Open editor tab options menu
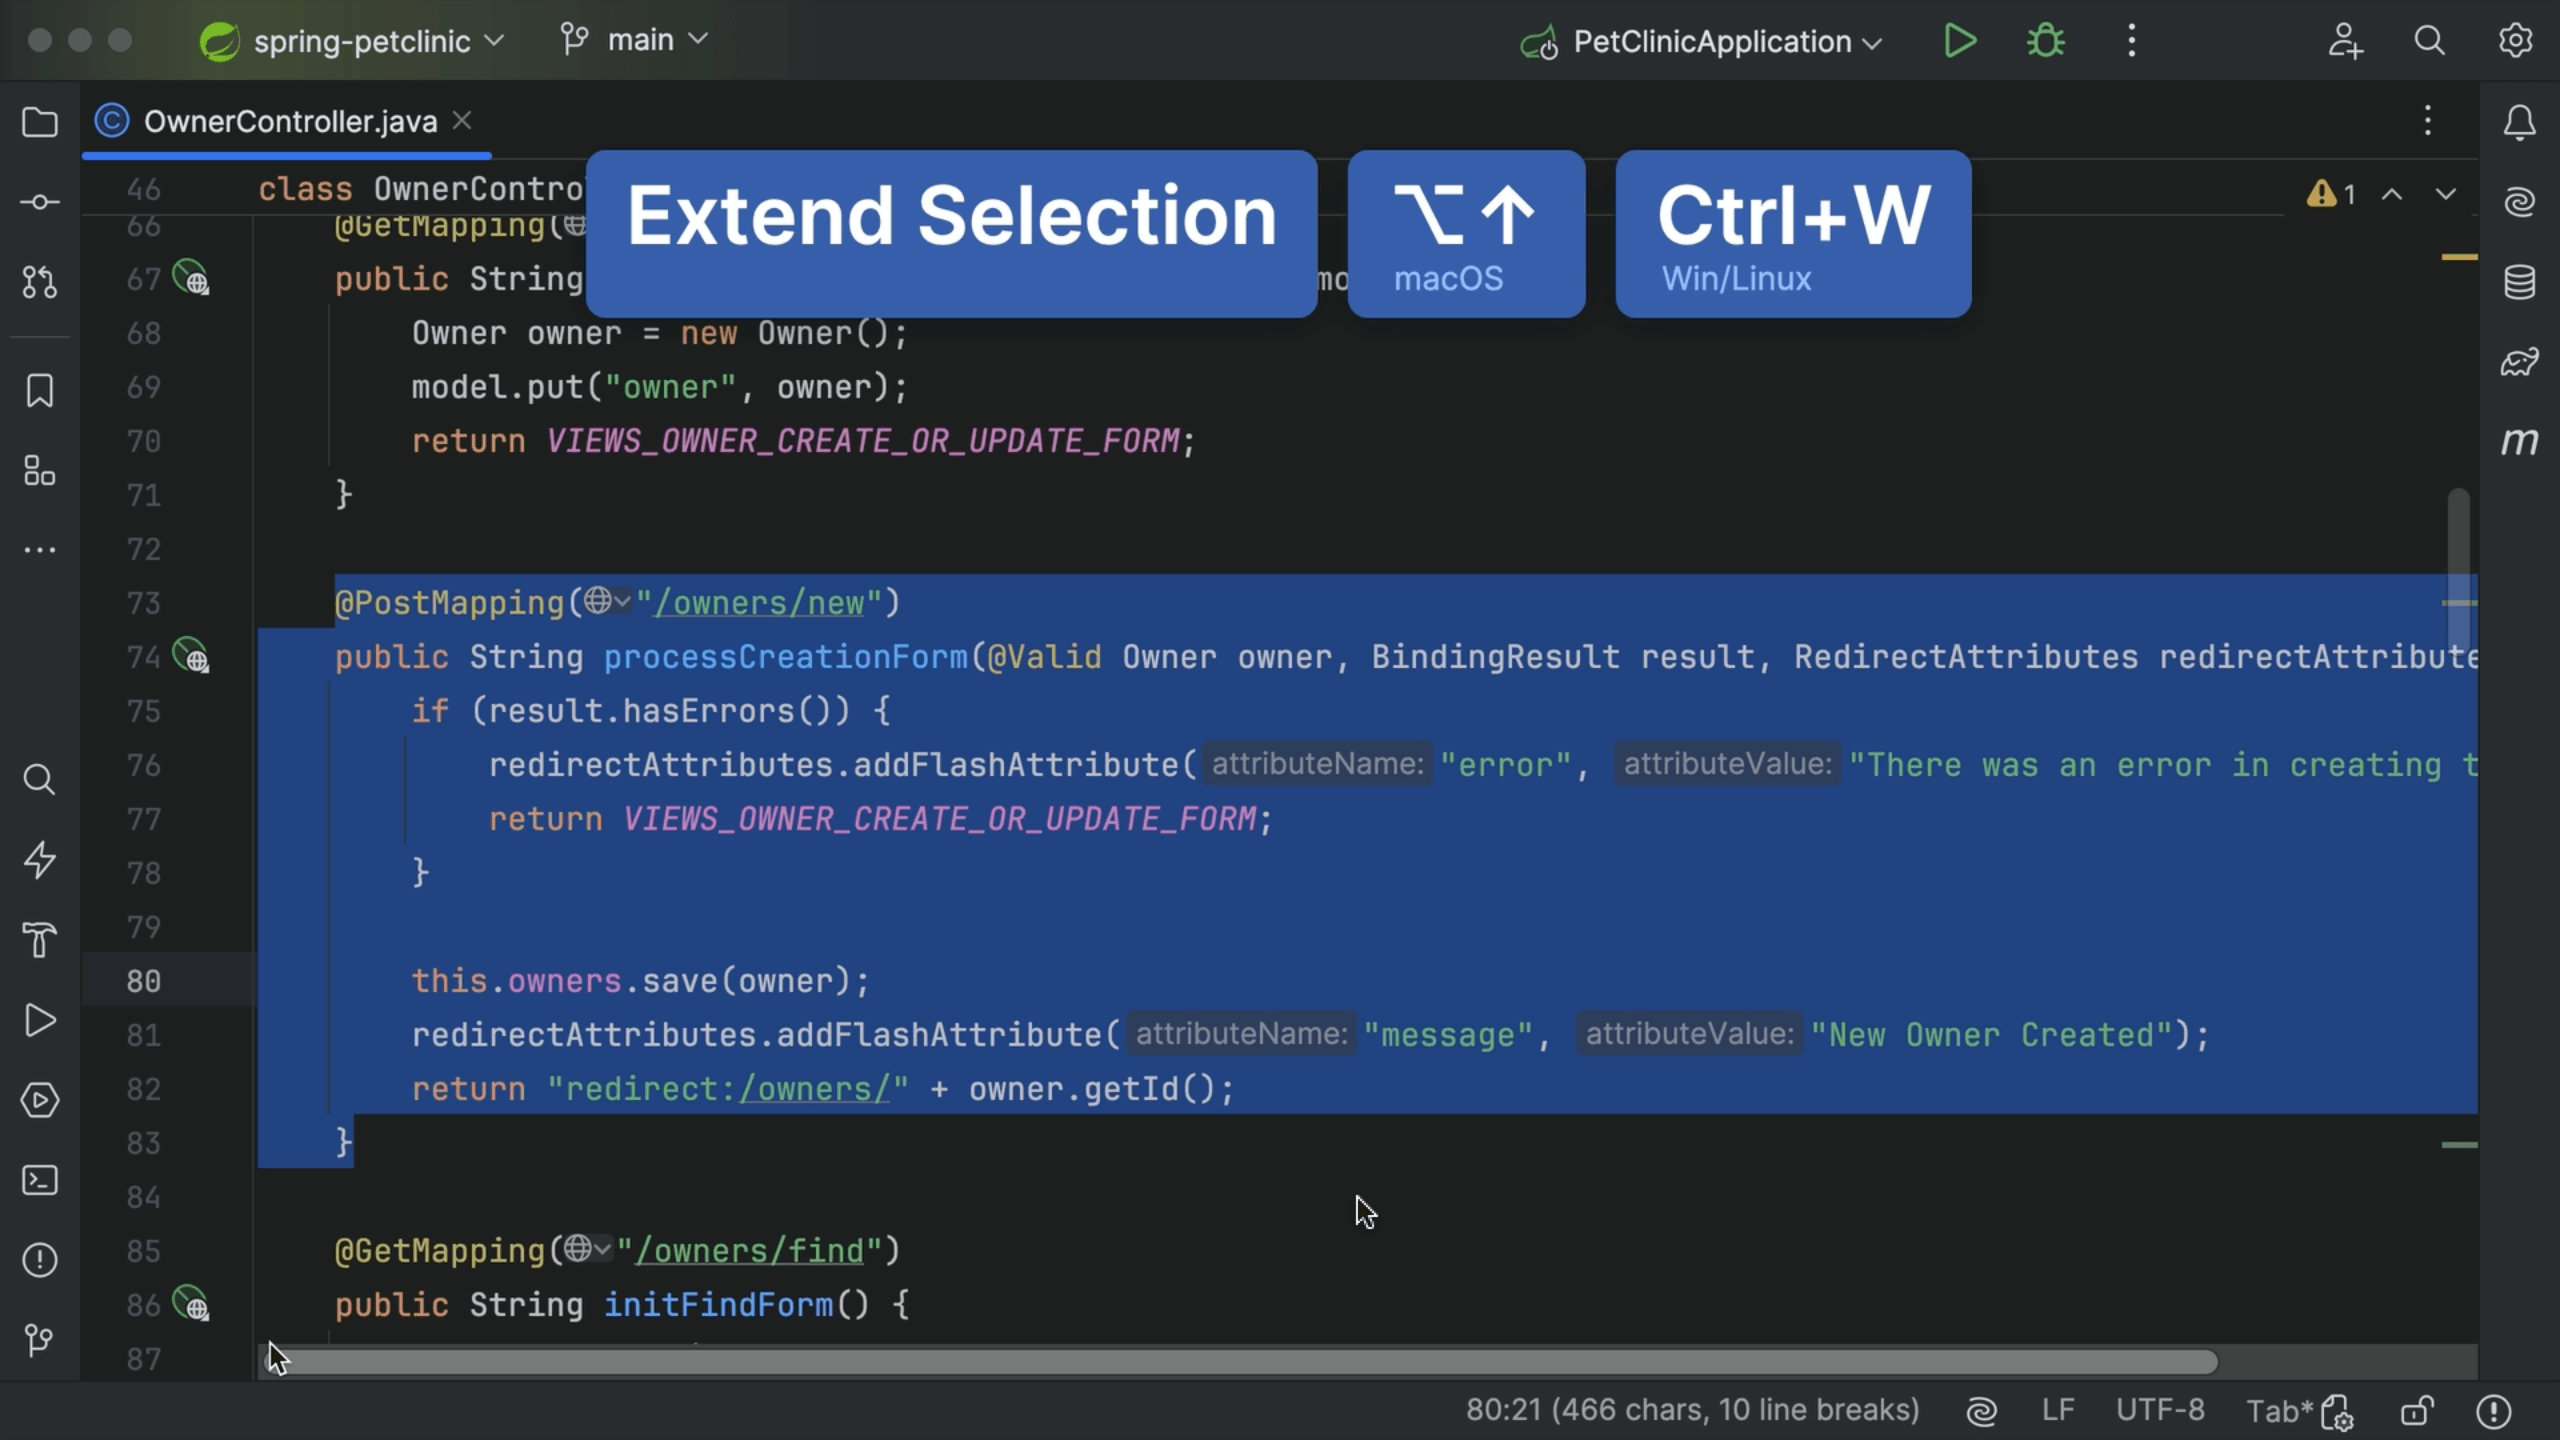Image resolution: width=2560 pixels, height=1440 pixels. coord(2428,121)
